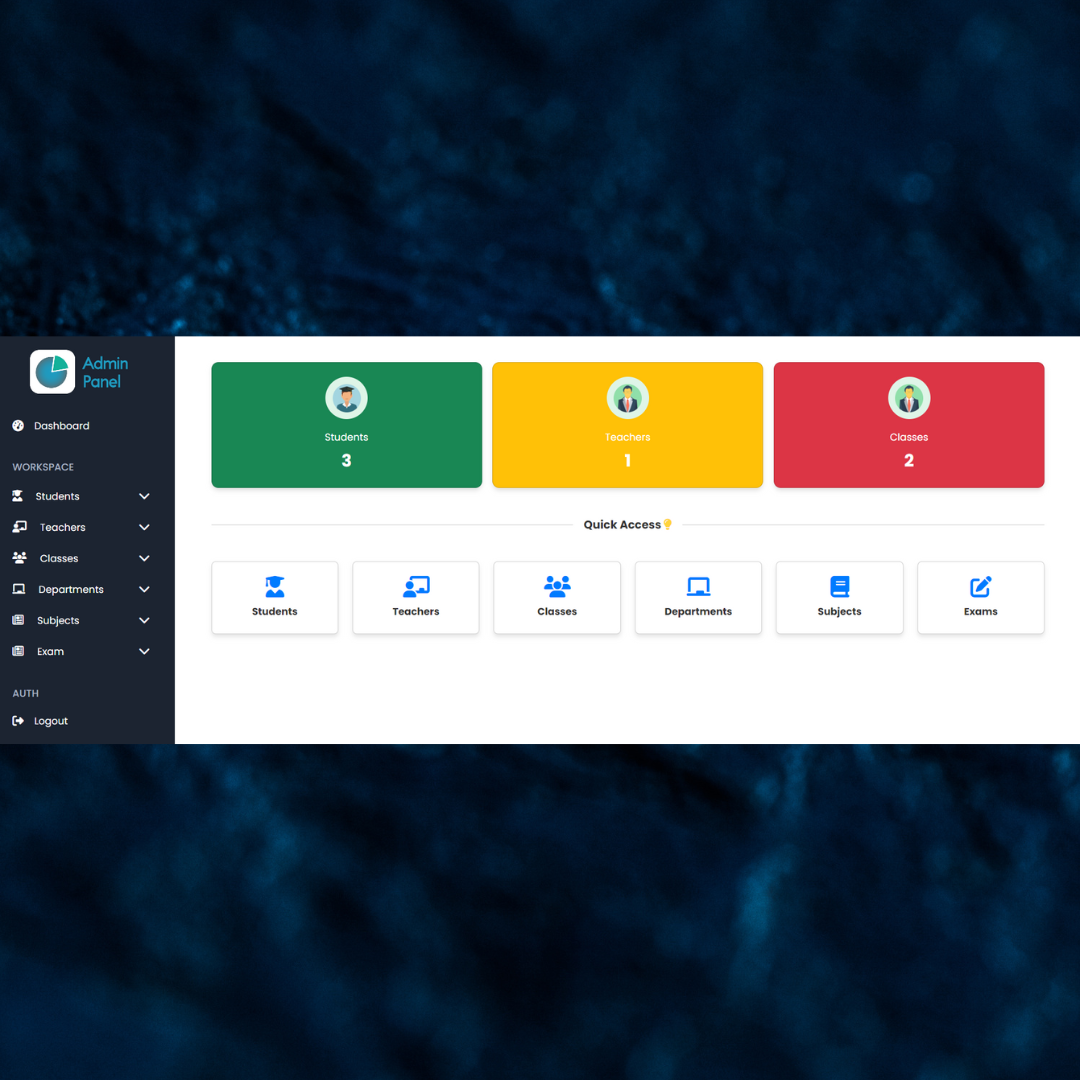The width and height of the screenshot is (1080, 1080).
Task: Expand the Exam sidebar chevron
Action: tap(144, 651)
